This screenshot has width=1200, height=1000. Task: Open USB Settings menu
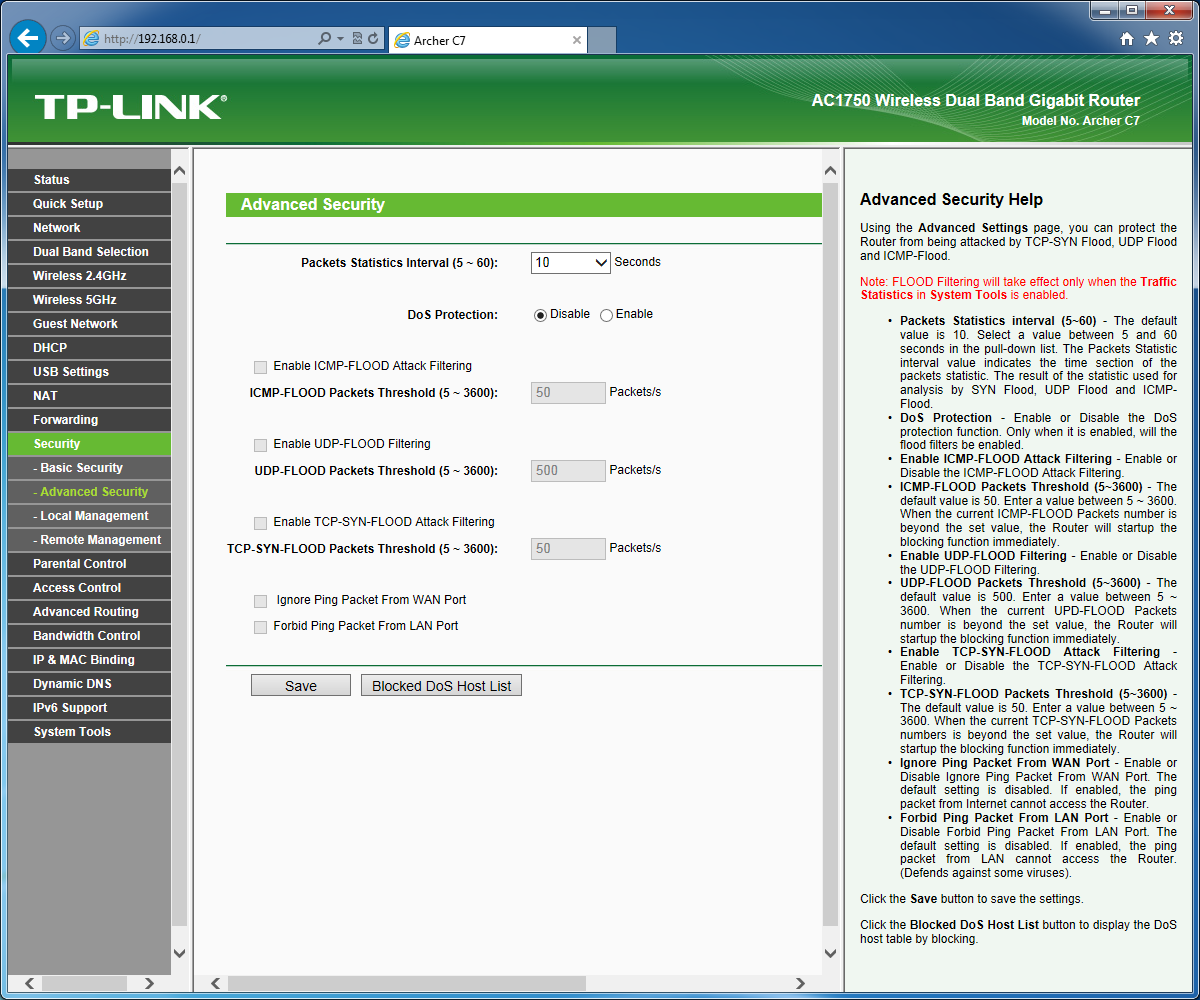(89, 372)
